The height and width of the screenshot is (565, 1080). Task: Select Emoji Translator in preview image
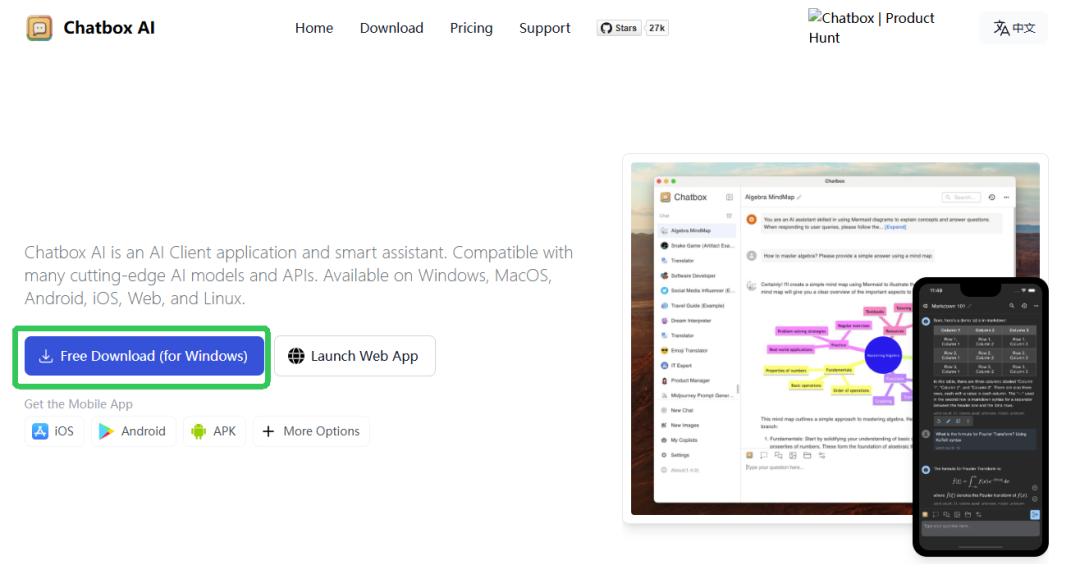click(x=689, y=351)
